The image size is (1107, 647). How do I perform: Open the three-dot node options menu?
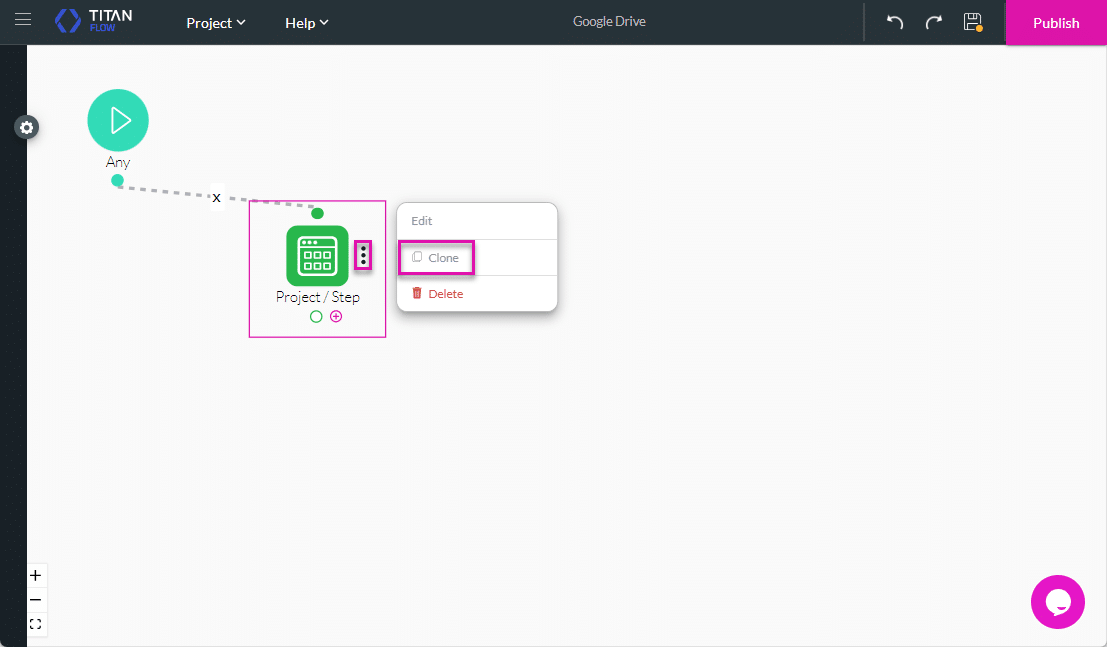[x=363, y=256]
